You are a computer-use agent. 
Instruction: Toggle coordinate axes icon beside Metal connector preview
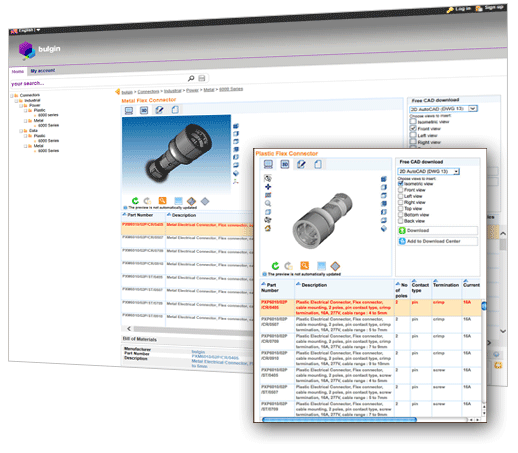click(236, 181)
